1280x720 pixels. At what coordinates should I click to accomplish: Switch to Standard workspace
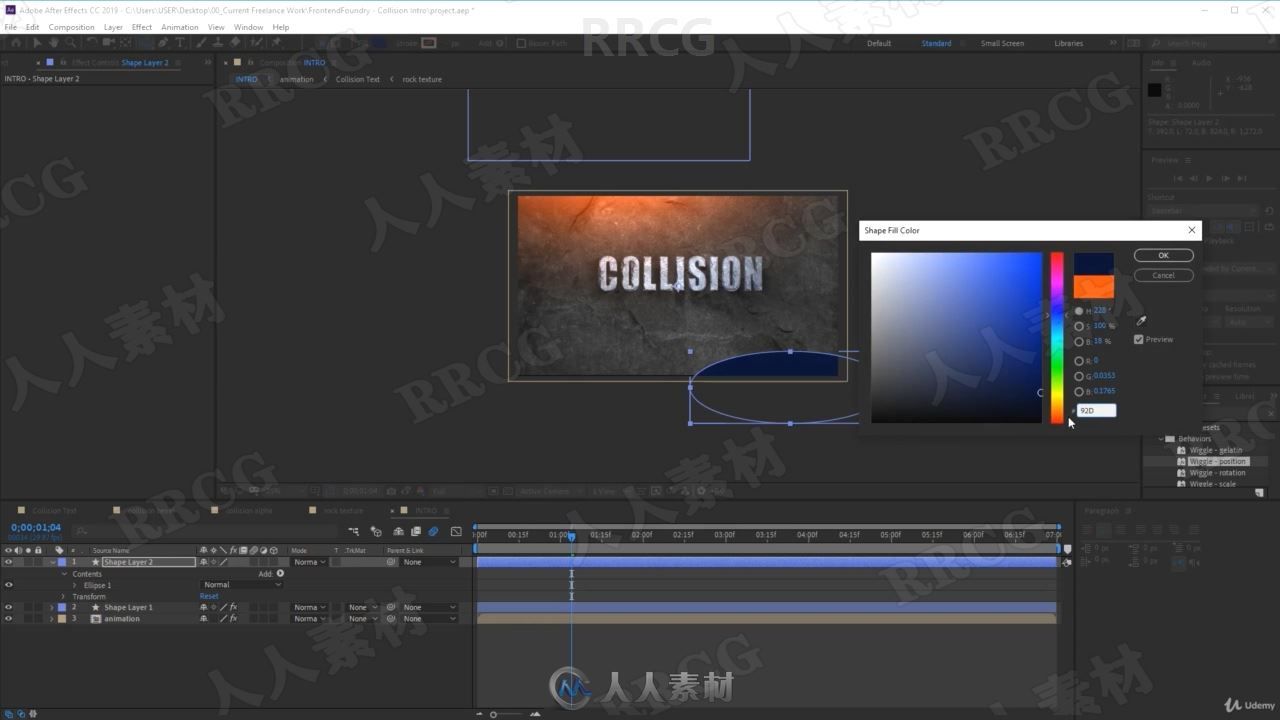936,43
